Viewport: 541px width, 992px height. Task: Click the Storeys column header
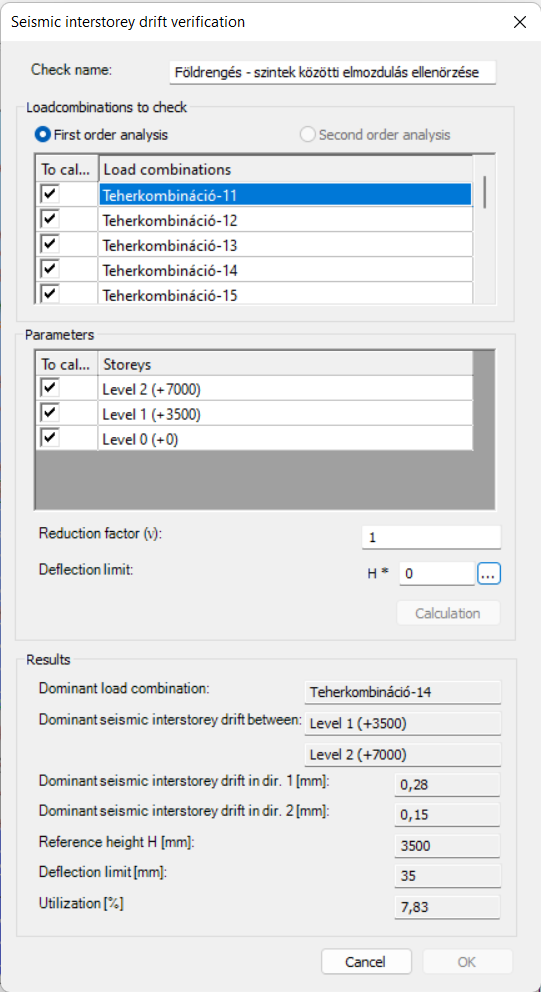coord(285,364)
